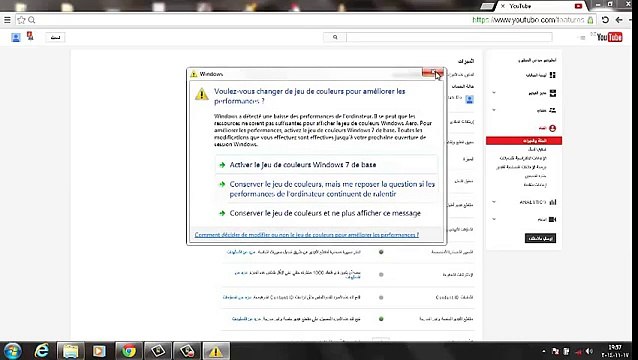Open the File Explorer folder taskbar icon
The width and height of the screenshot is (638, 360).
tap(71, 351)
